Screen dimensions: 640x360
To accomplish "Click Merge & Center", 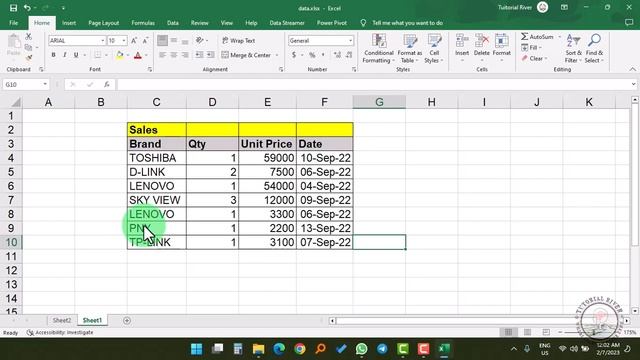I will click(246, 55).
